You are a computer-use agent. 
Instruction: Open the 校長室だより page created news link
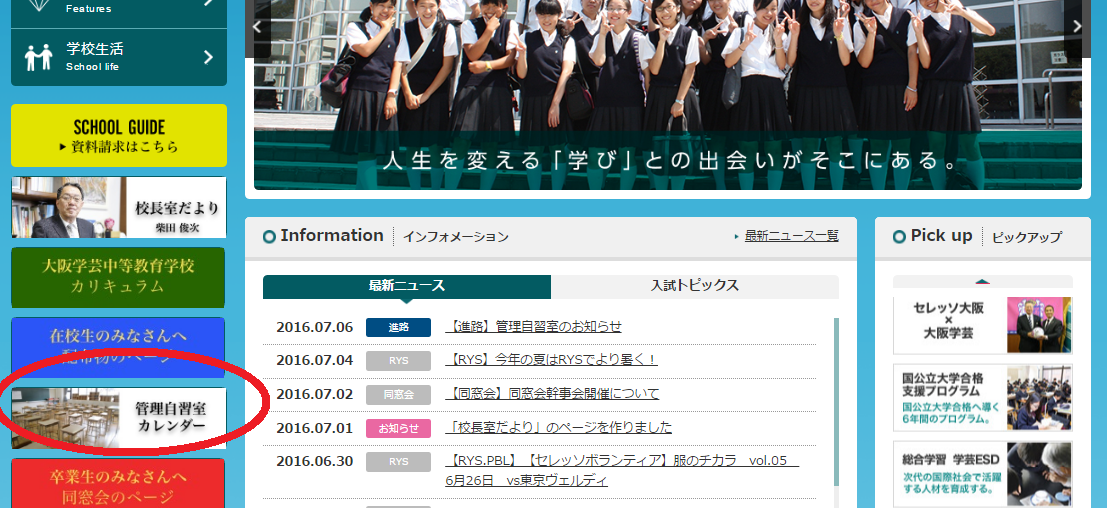click(x=558, y=428)
